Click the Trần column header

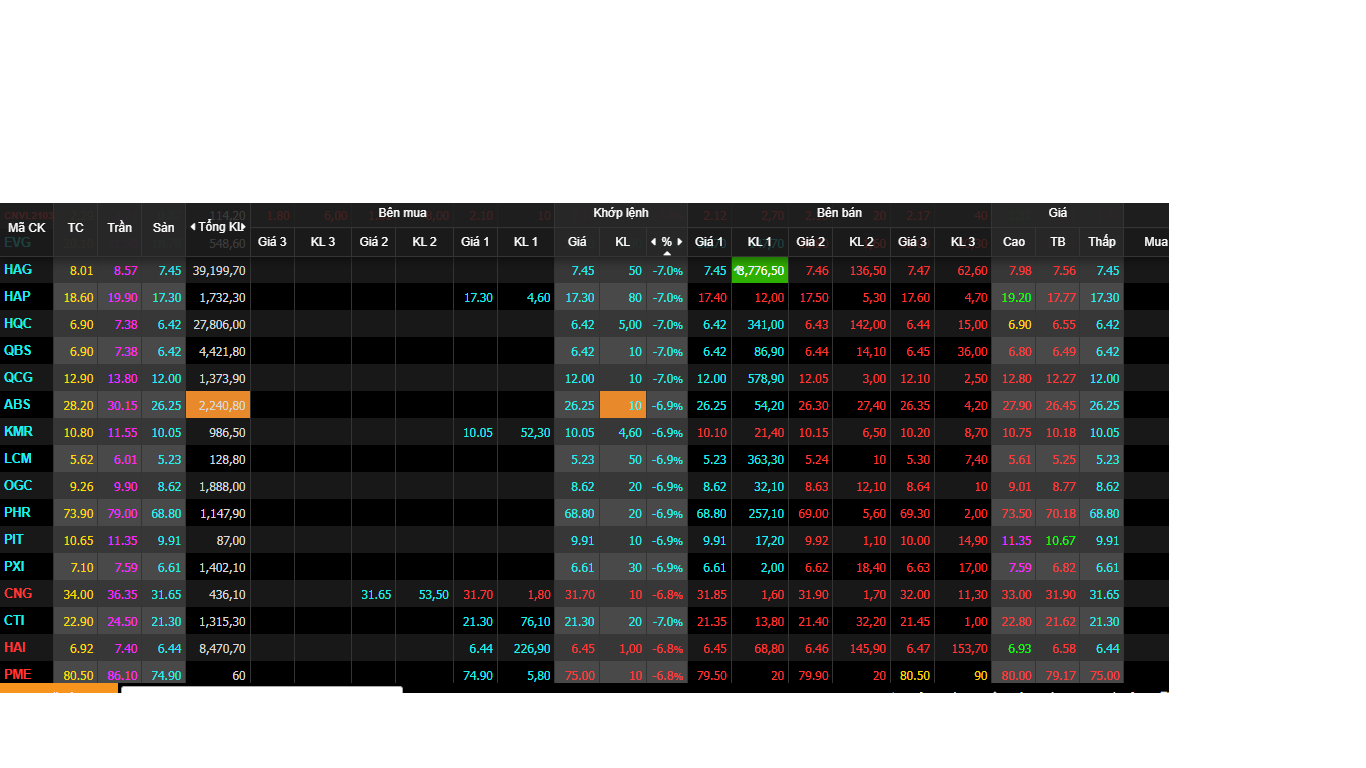[120, 228]
